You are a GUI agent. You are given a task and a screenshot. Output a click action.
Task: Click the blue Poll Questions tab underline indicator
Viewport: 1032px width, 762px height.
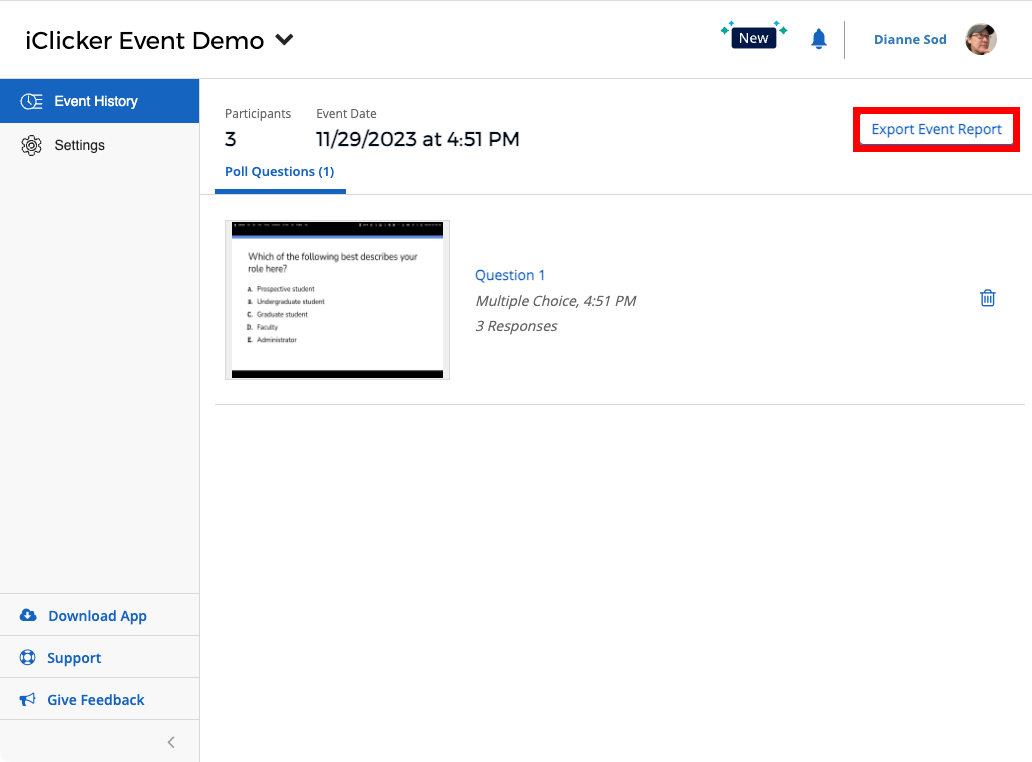point(280,190)
